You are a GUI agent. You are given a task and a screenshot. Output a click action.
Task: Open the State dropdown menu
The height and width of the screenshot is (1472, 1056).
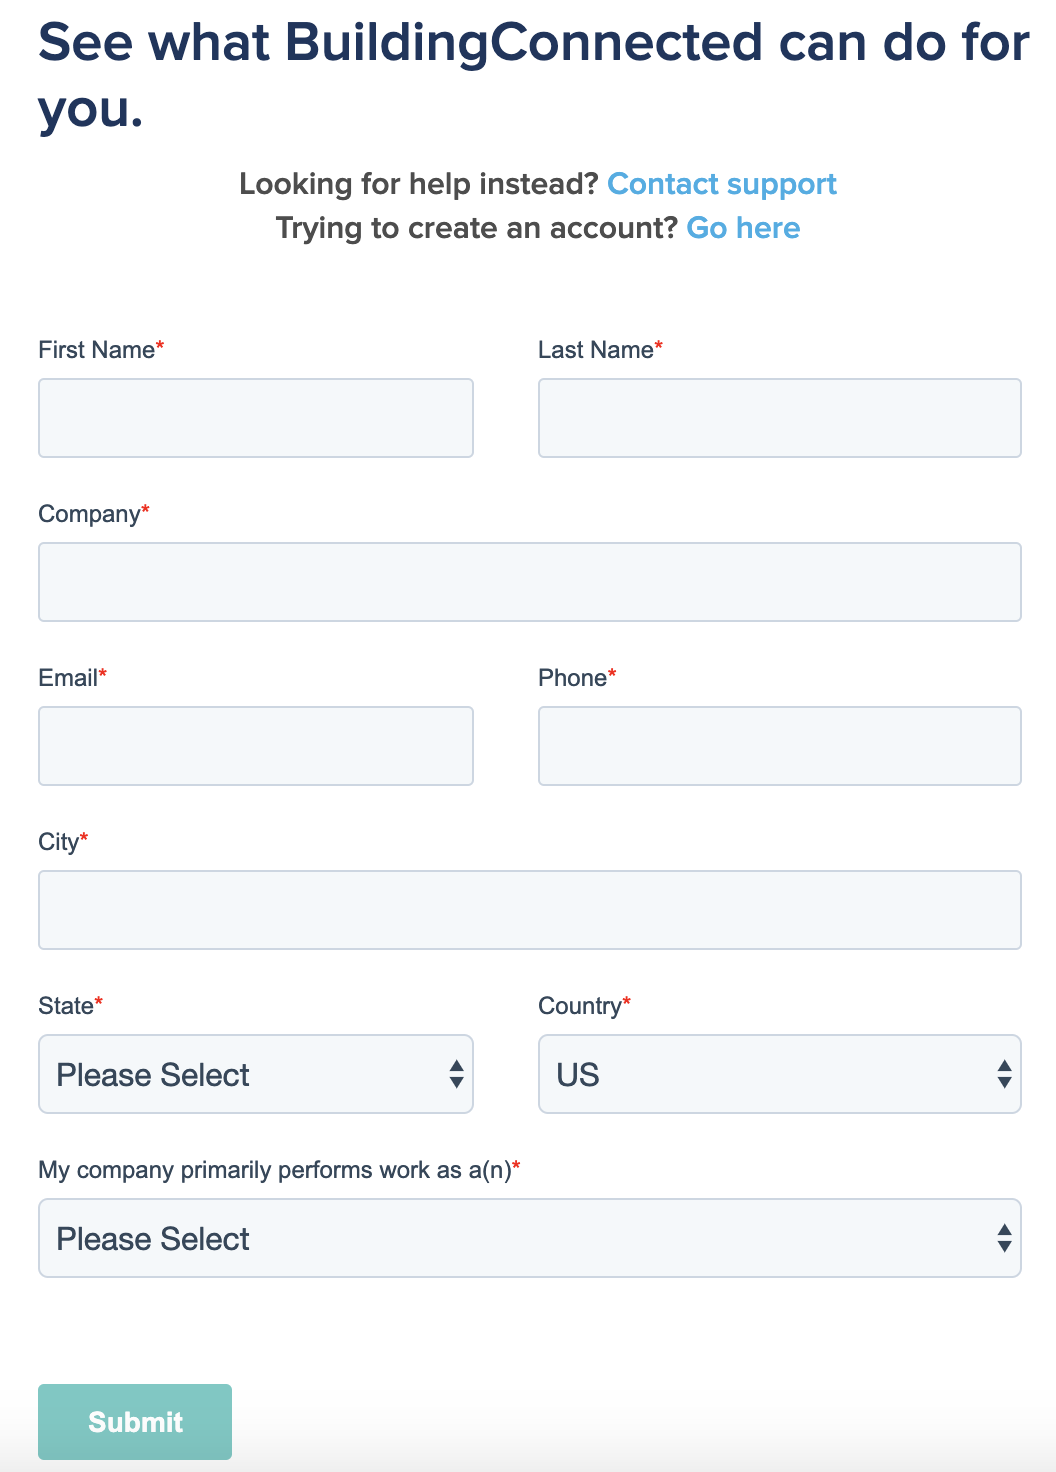click(x=255, y=1074)
